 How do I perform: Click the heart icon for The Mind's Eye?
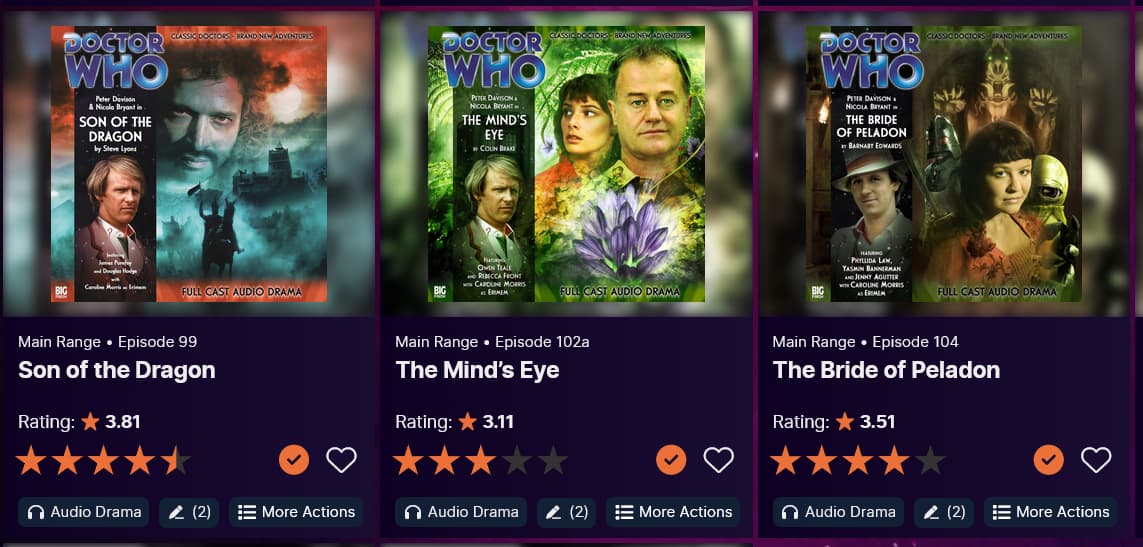pos(718,460)
